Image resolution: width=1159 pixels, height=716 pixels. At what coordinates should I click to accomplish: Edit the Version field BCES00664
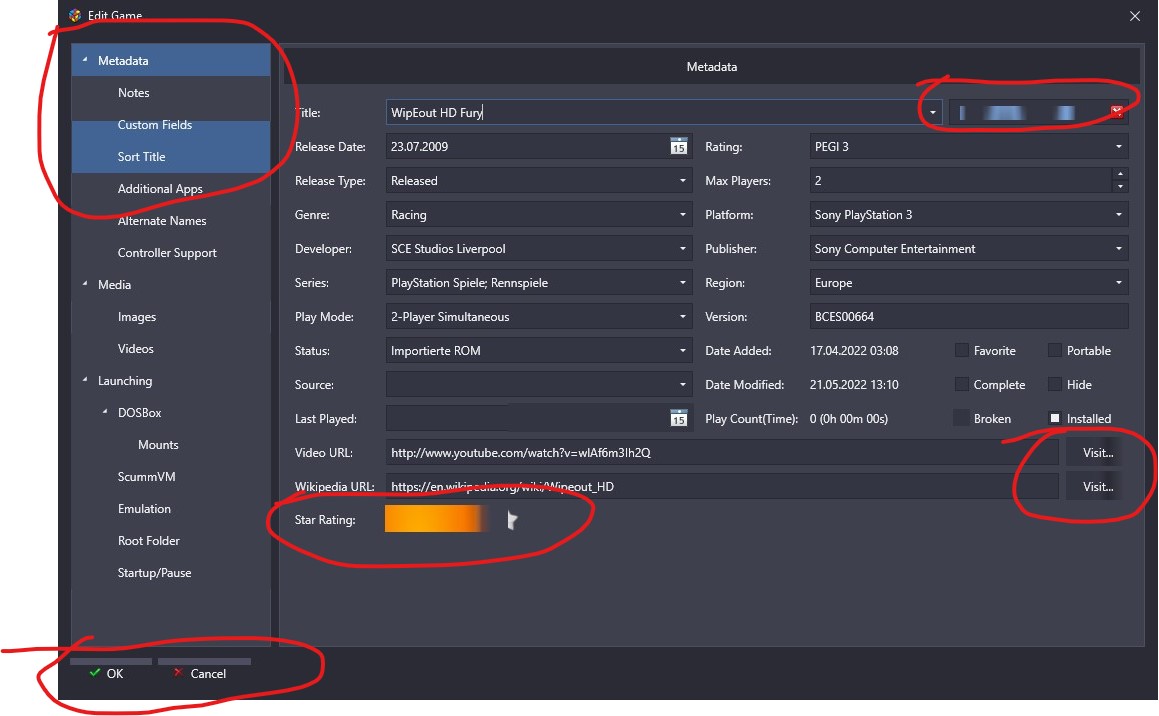[x=969, y=316]
